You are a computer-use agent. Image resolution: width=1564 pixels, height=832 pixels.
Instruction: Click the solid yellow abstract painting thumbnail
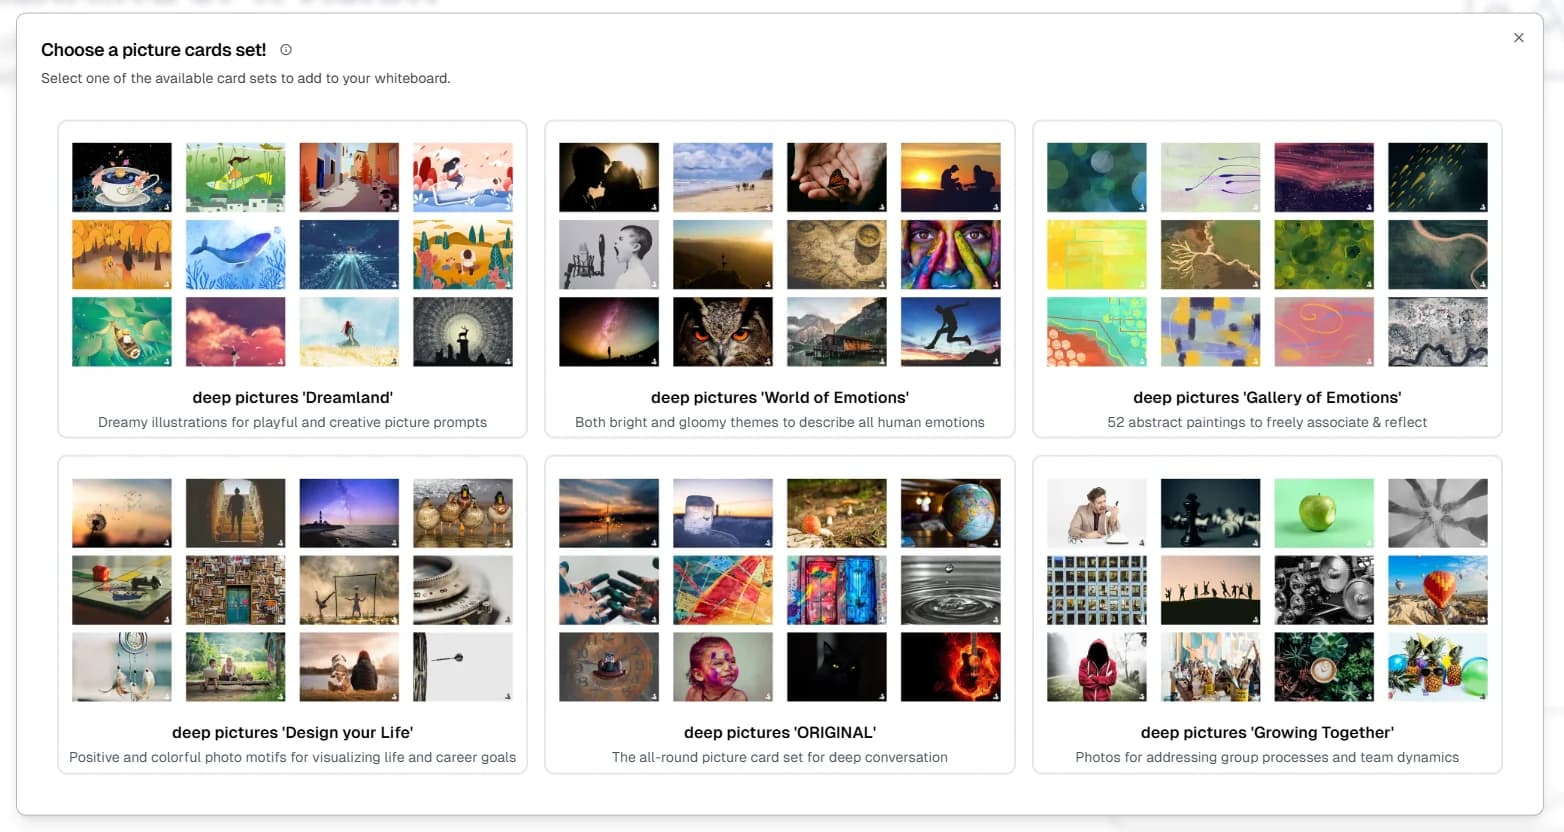[1096, 255]
